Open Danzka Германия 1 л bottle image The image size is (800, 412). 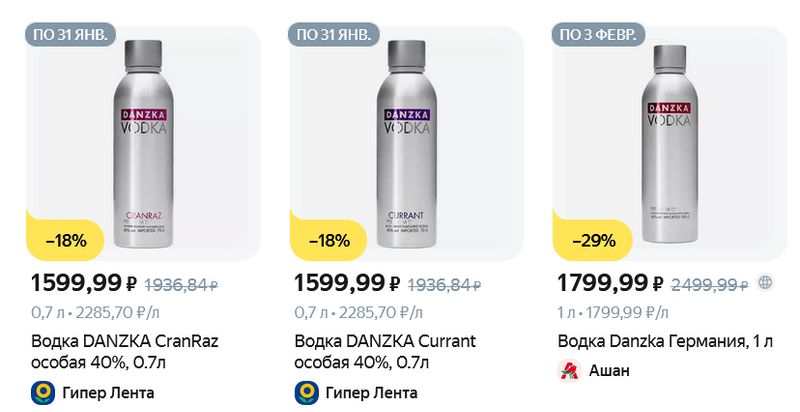click(x=670, y=148)
